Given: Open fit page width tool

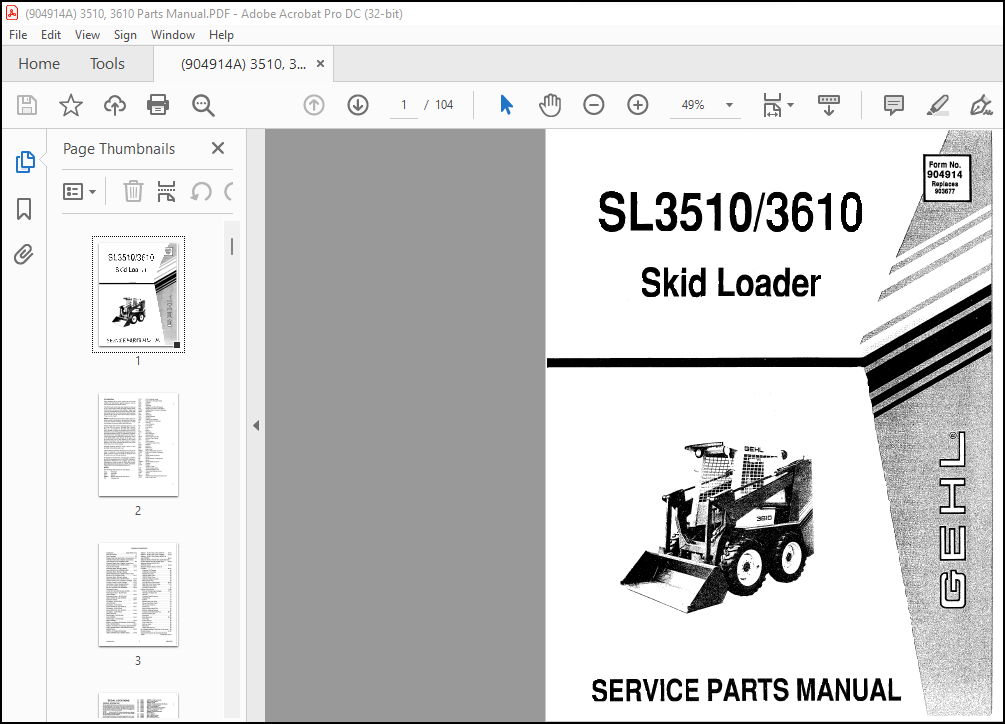Looking at the screenshot, I should tap(772, 105).
